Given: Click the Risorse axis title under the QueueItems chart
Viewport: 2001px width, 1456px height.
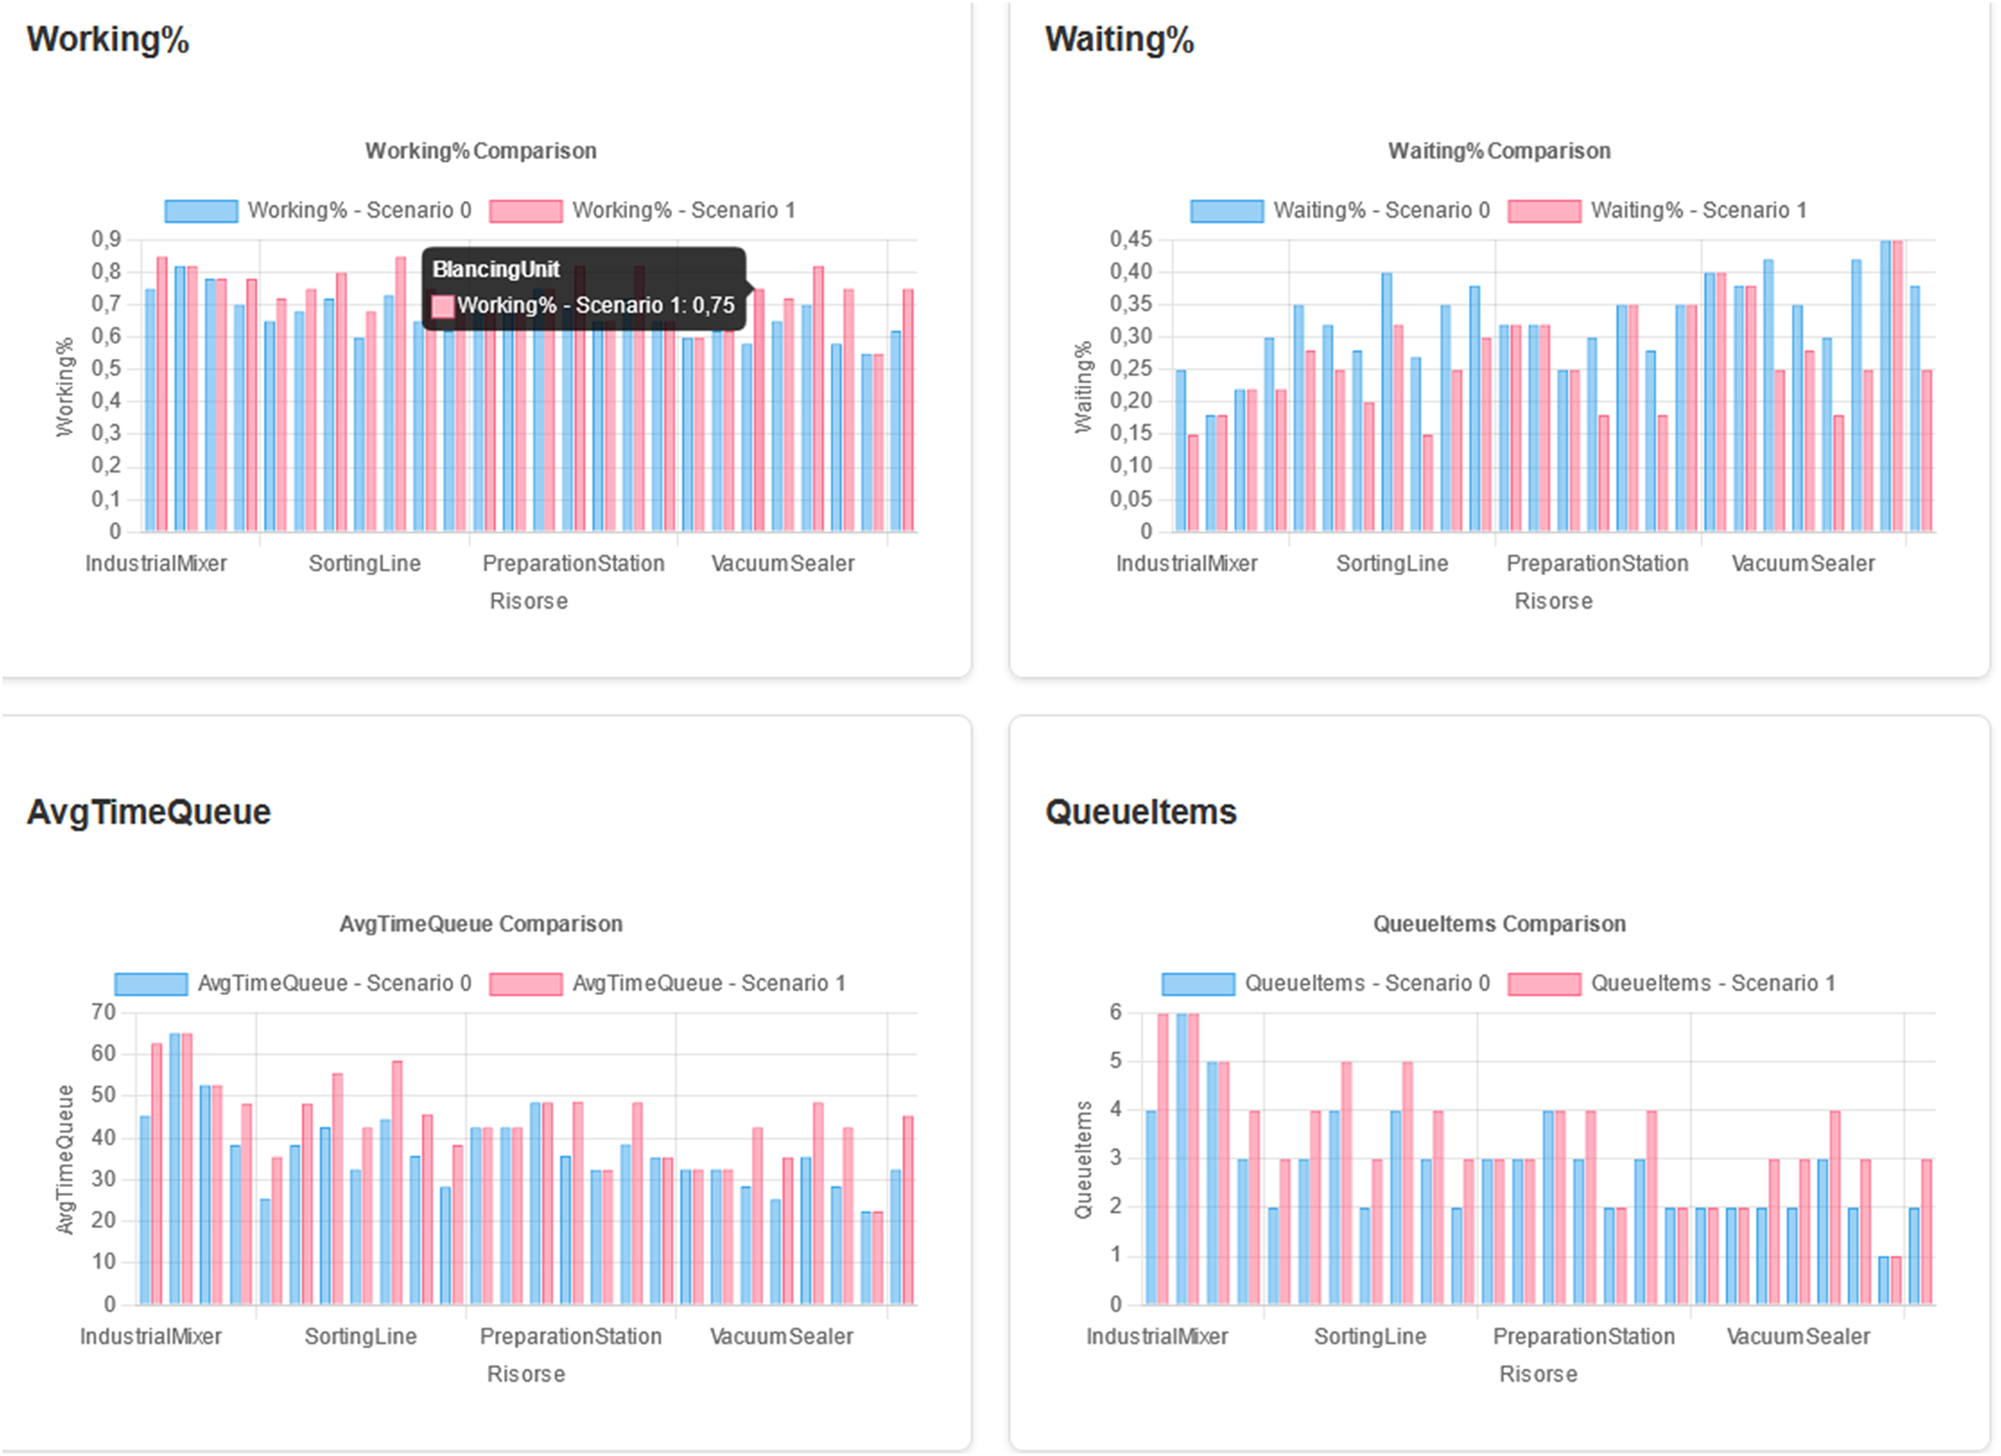Looking at the screenshot, I should [1538, 1373].
